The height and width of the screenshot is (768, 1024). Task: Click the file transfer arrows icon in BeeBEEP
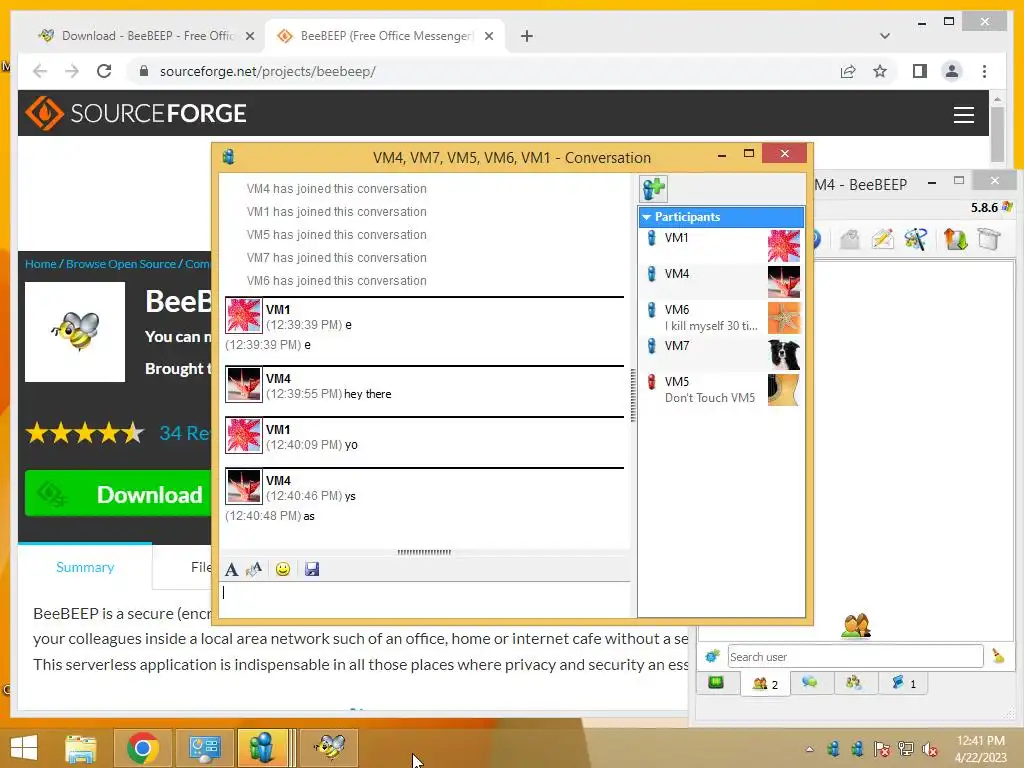tap(955, 239)
